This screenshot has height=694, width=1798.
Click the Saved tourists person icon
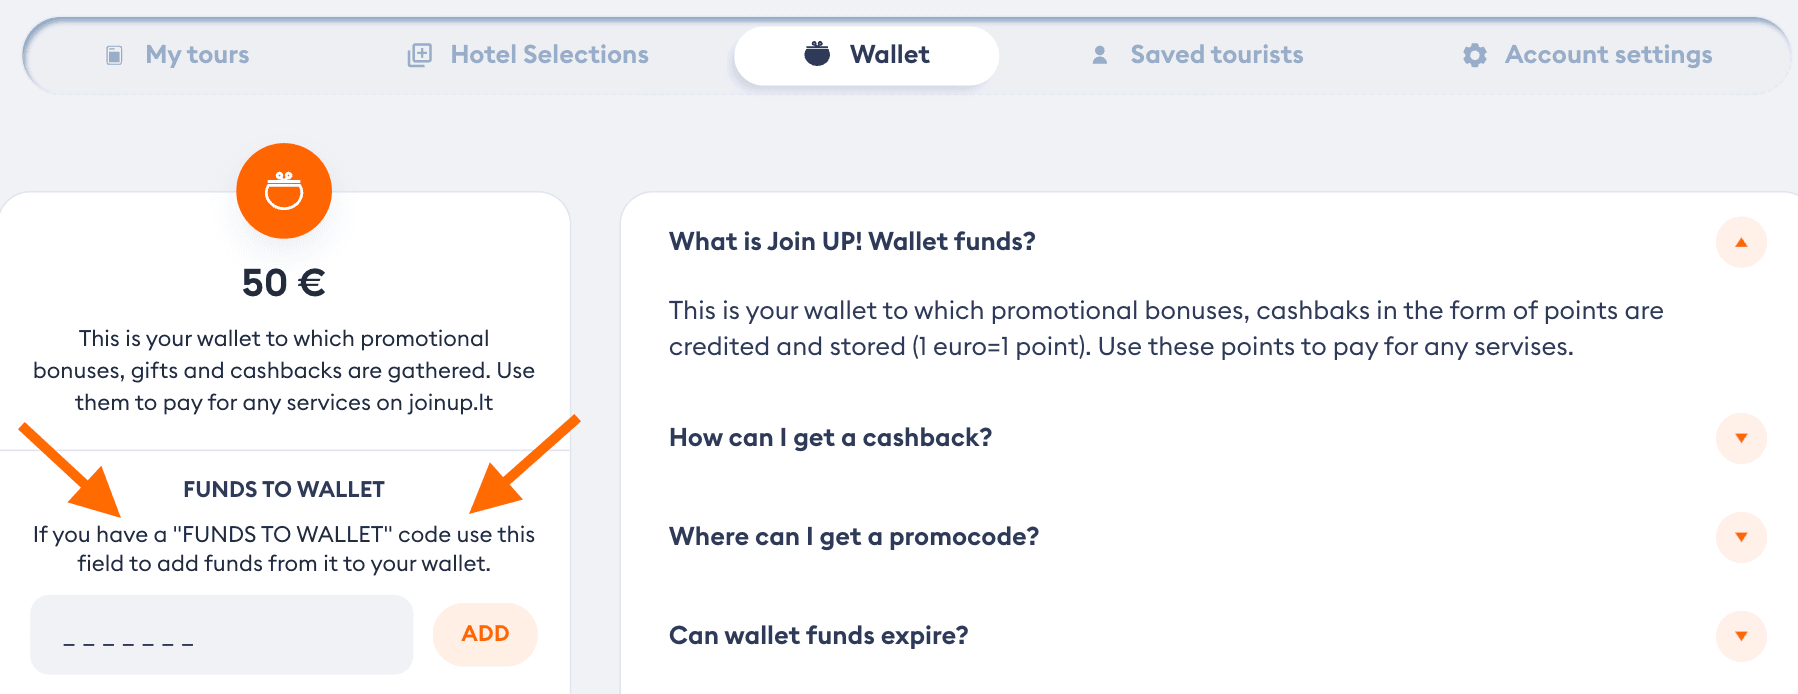(1100, 55)
